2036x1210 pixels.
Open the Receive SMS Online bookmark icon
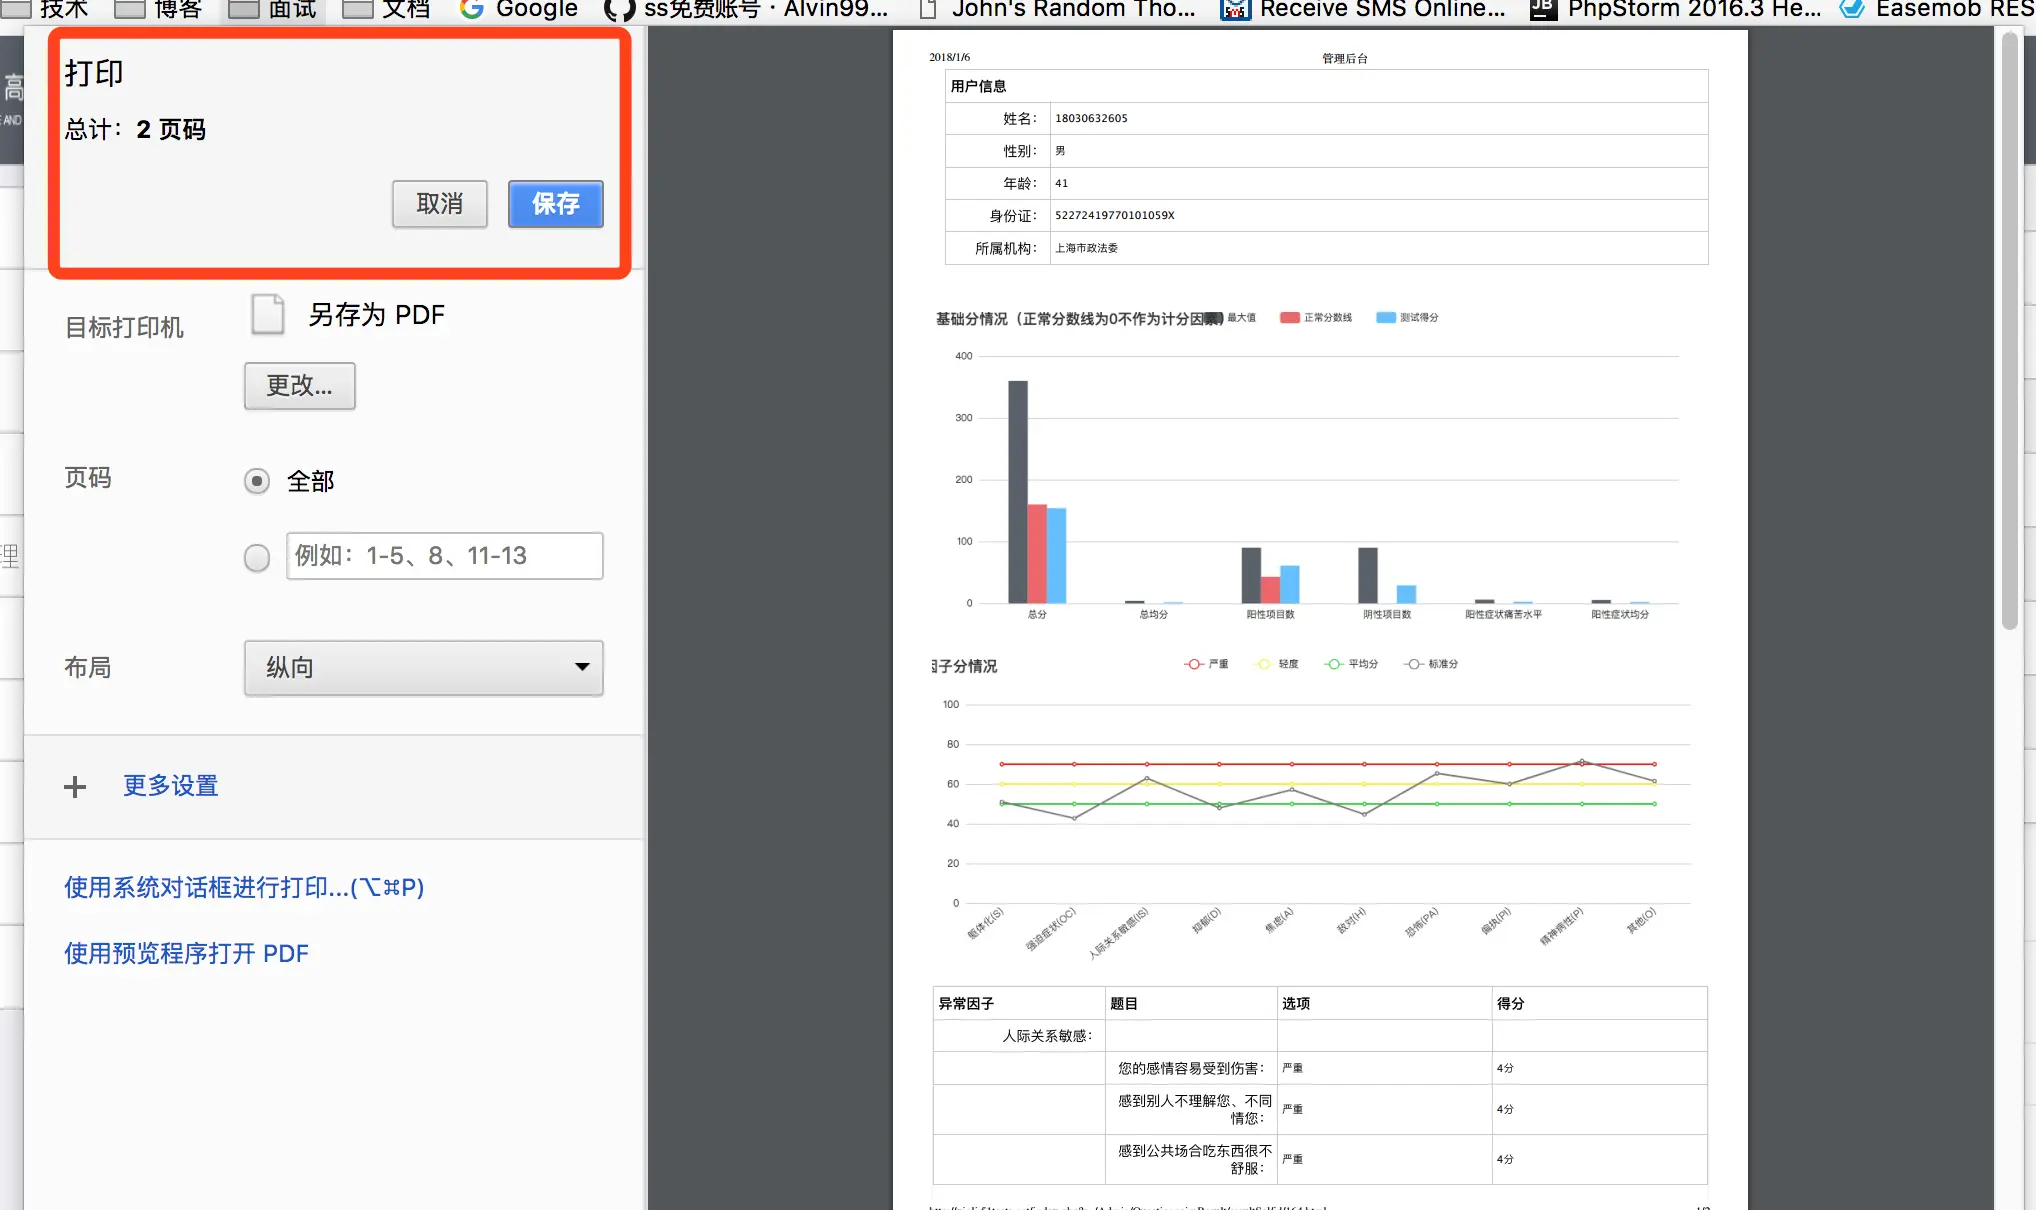[x=1235, y=10]
